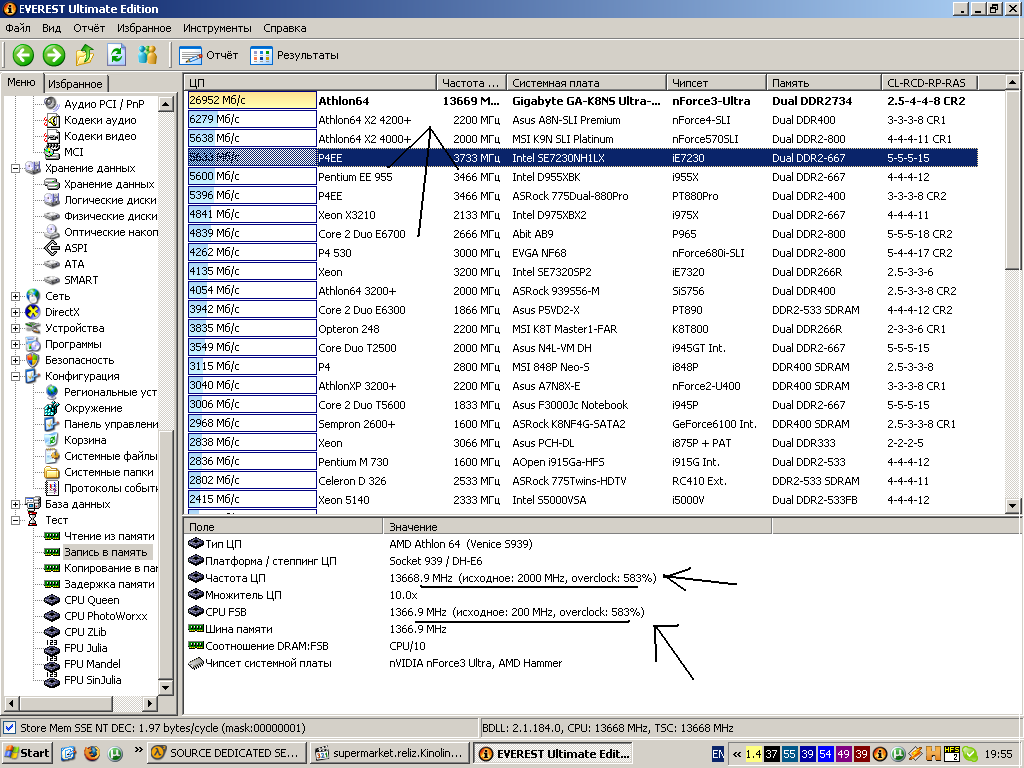Select CPU Queen benchmark
The height and width of the screenshot is (768, 1024).
(x=91, y=600)
